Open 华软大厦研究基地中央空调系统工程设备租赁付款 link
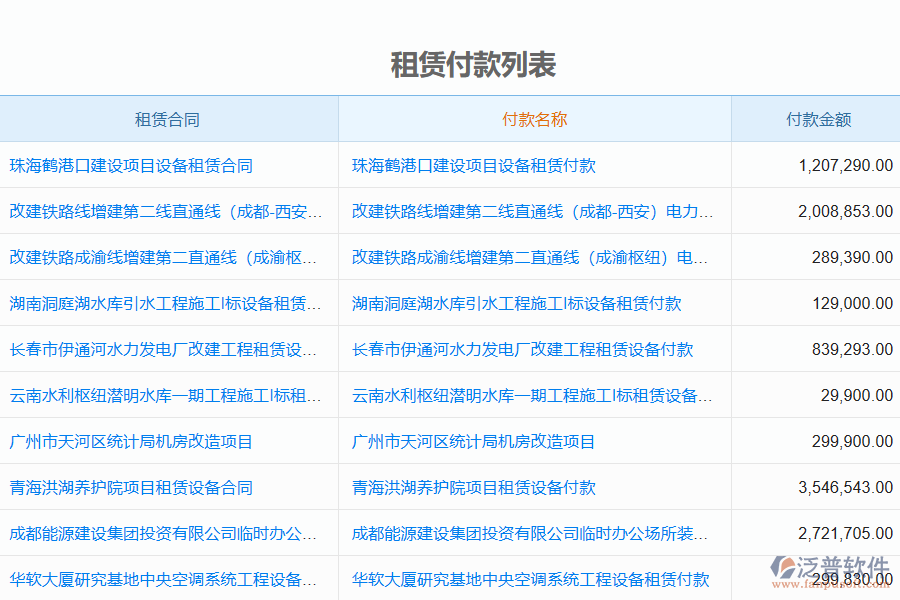Image resolution: width=900 pixels, height=600 pixels. (x=530, y=578)
